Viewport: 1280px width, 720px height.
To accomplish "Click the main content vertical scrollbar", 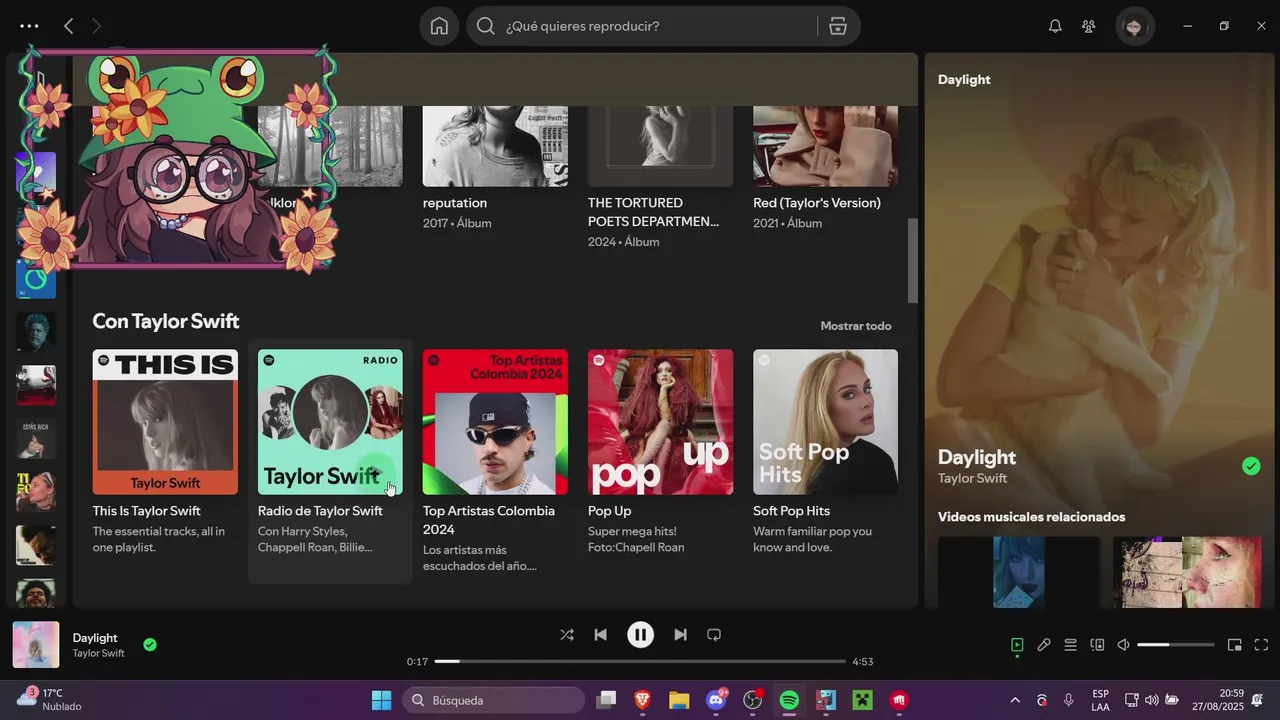I will [x=912, y=260].
